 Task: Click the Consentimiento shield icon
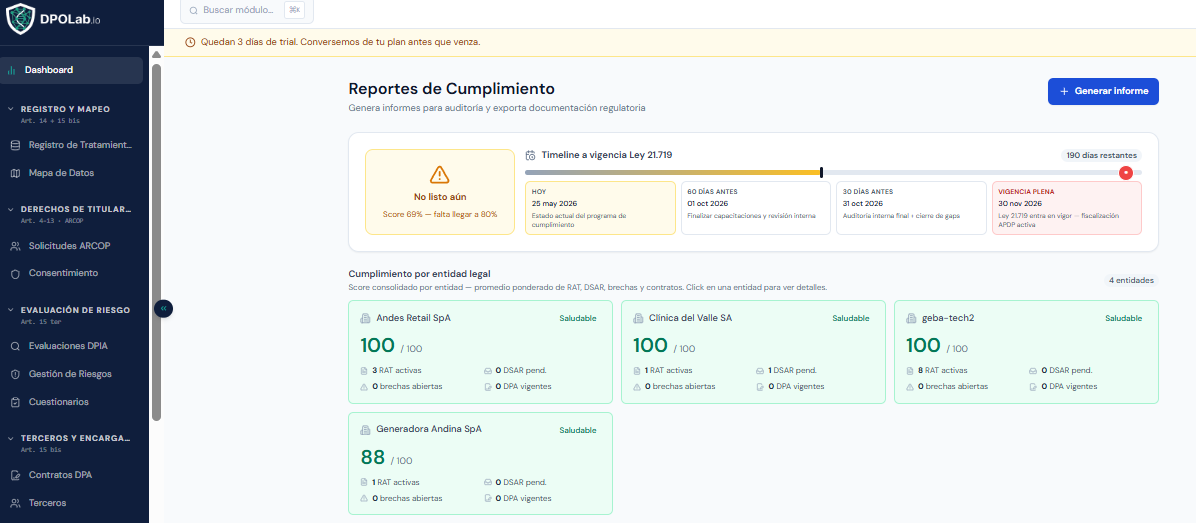(15, 273)
